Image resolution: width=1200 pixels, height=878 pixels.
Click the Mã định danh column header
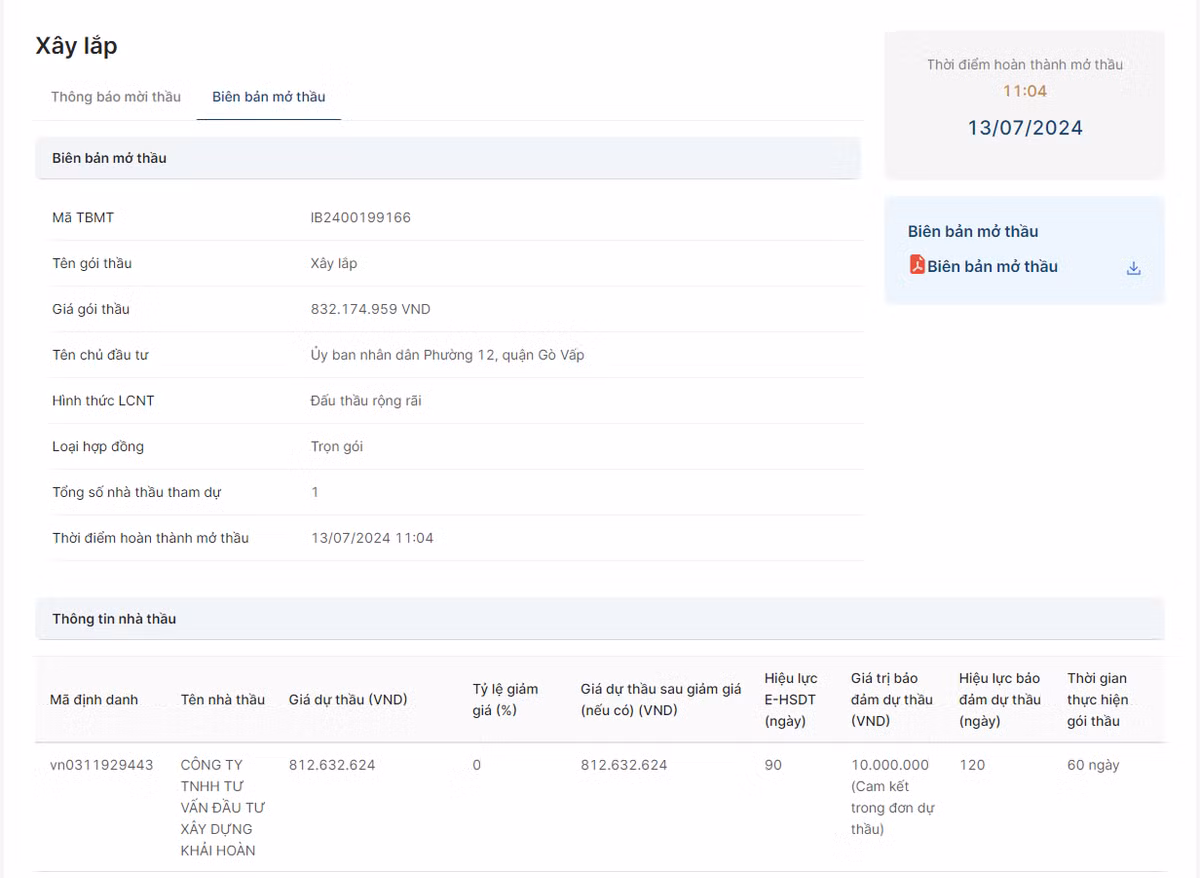point(94,700)
